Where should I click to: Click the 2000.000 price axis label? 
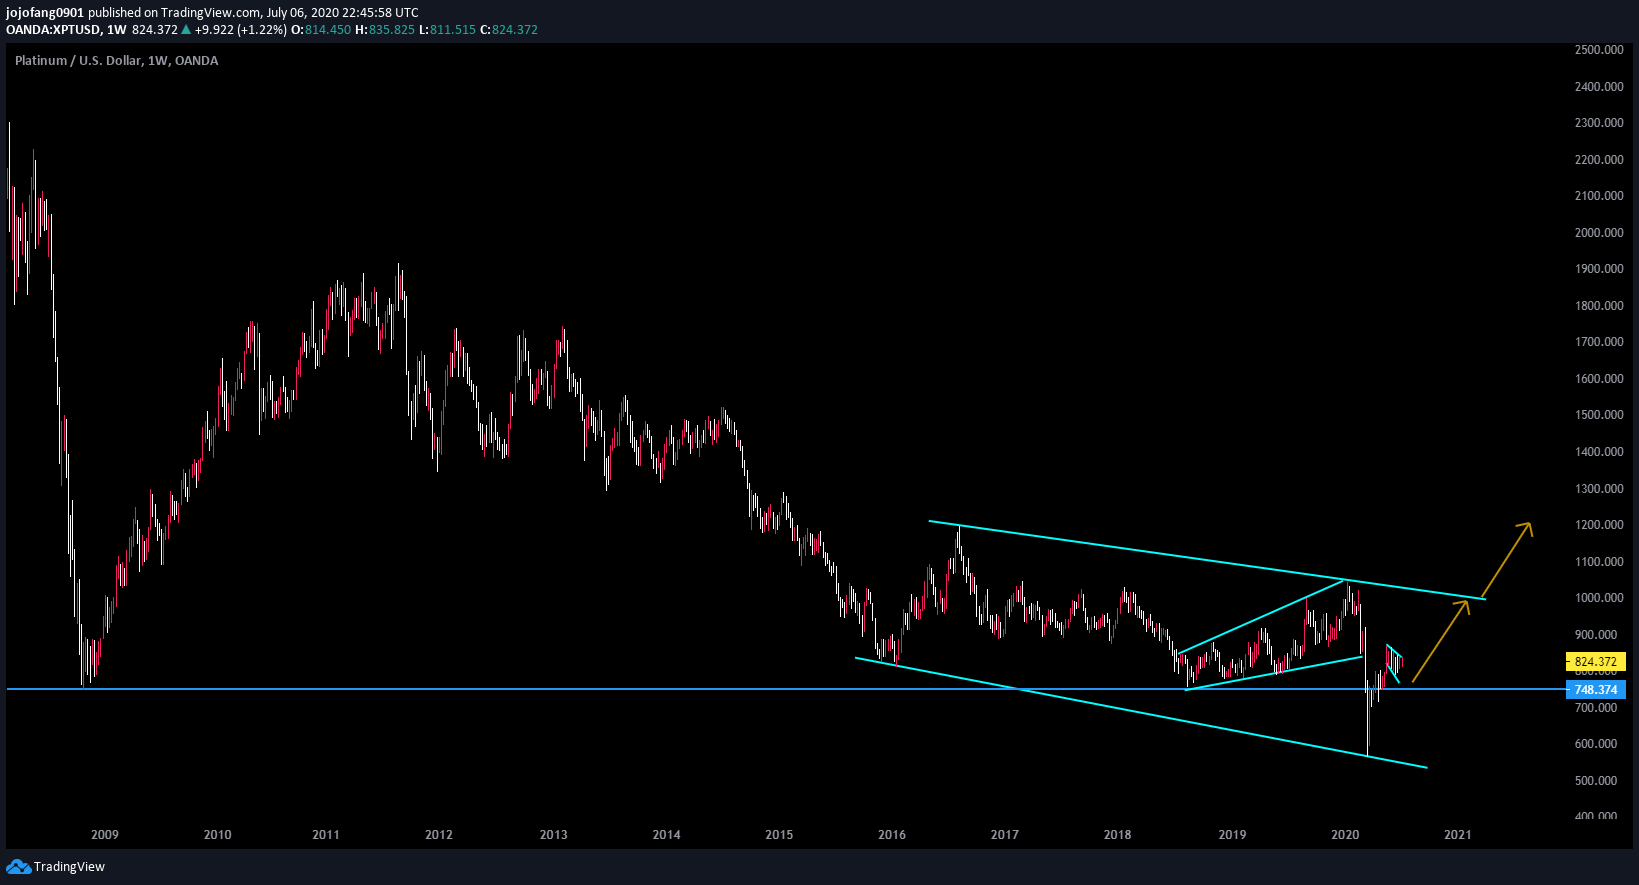click(1598, 233)
